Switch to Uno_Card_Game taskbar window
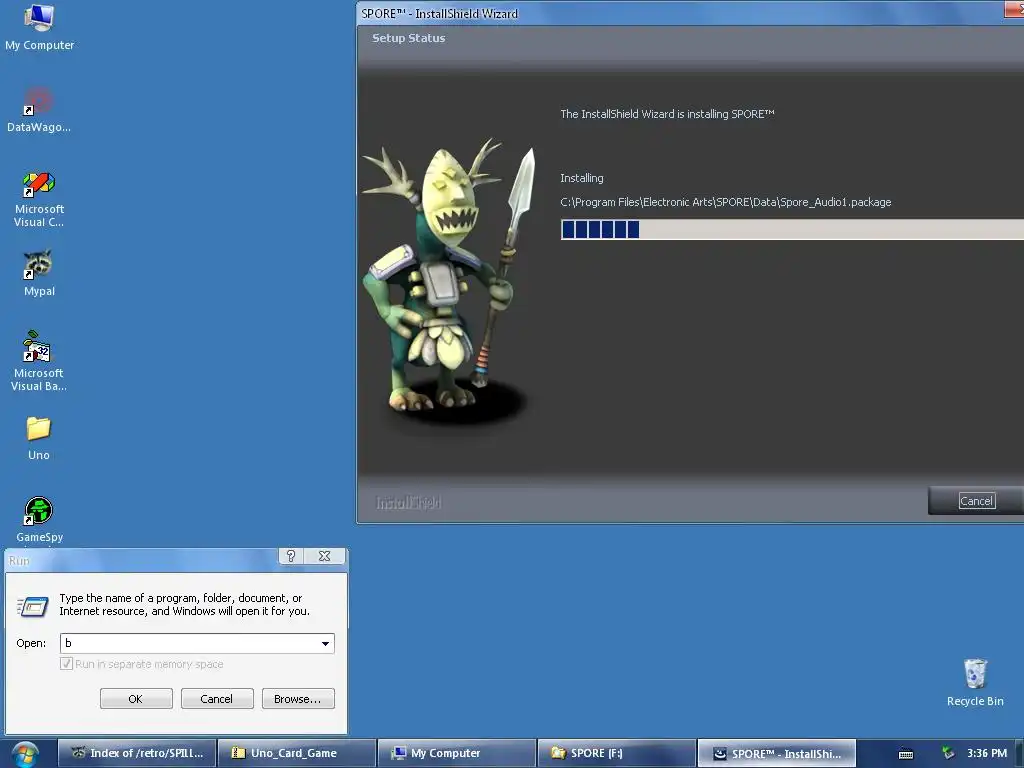This screenshot has height=768, width=1024. (x=296, y=753)
